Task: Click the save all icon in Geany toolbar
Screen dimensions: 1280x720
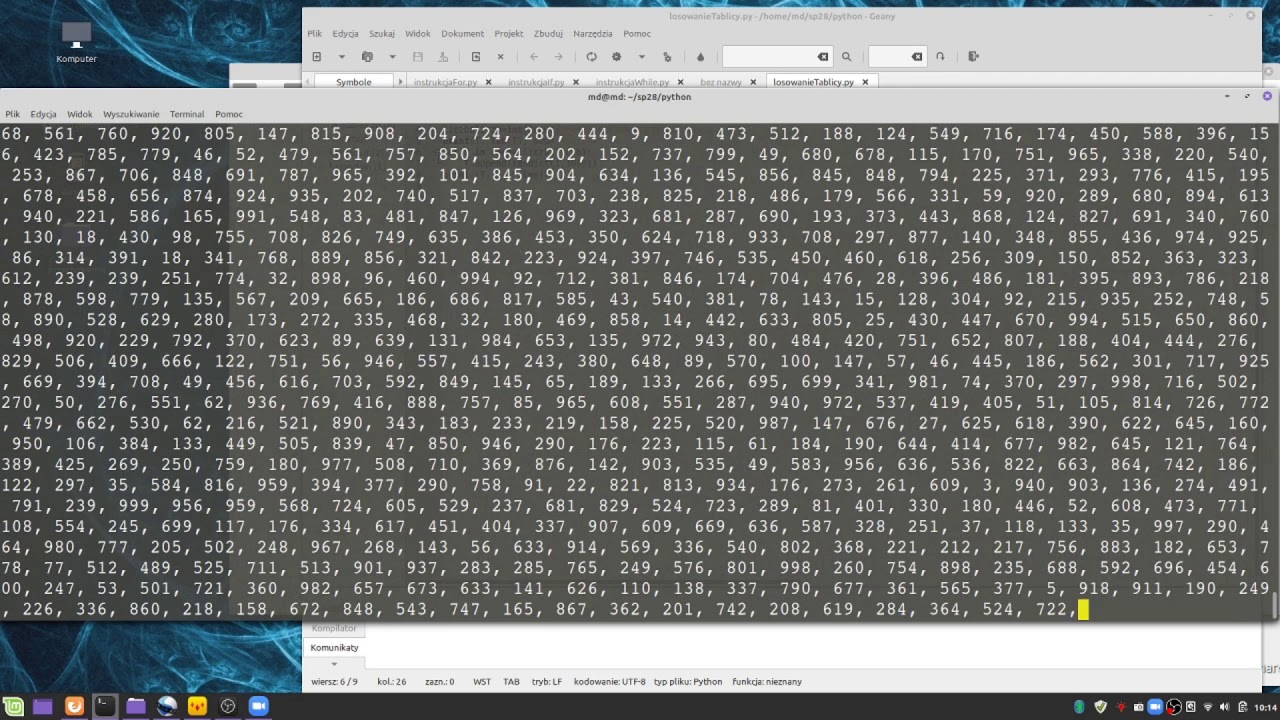Action: (x=443, y=57)
